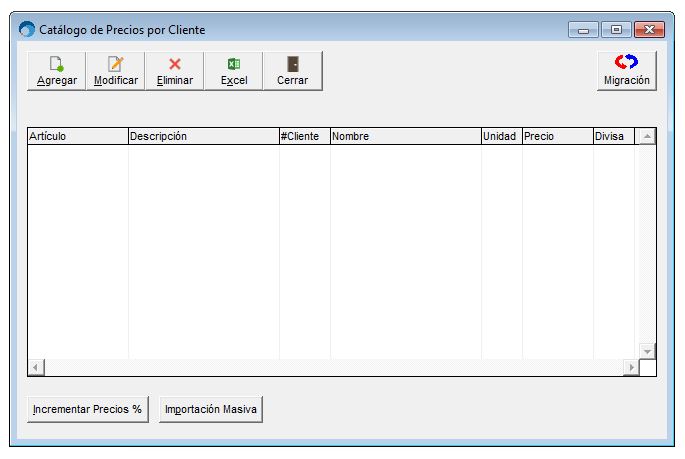
Task: Click the #Cliente column header
Action: (304, 136)
